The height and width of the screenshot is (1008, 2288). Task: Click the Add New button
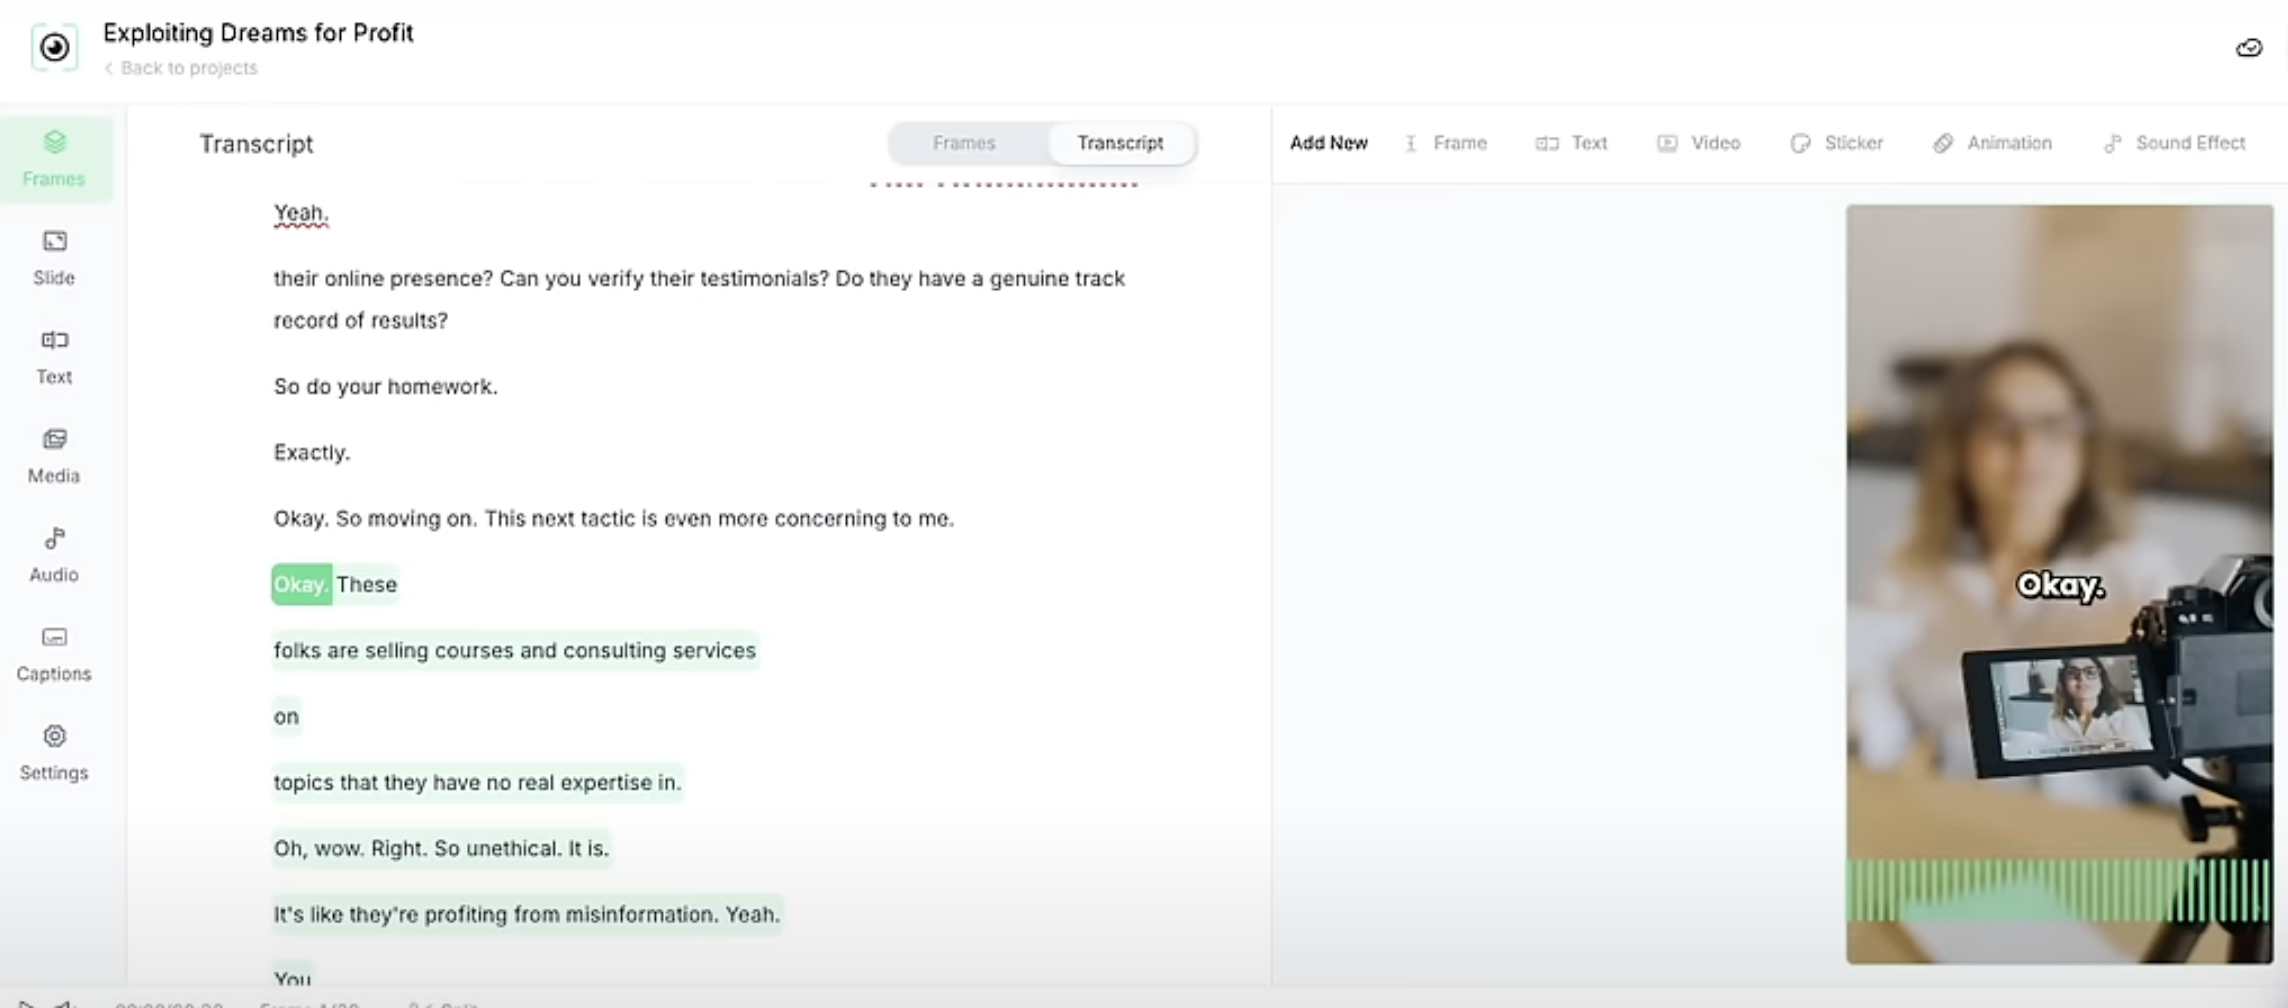pyautogui.click(x=1328, y=143)
